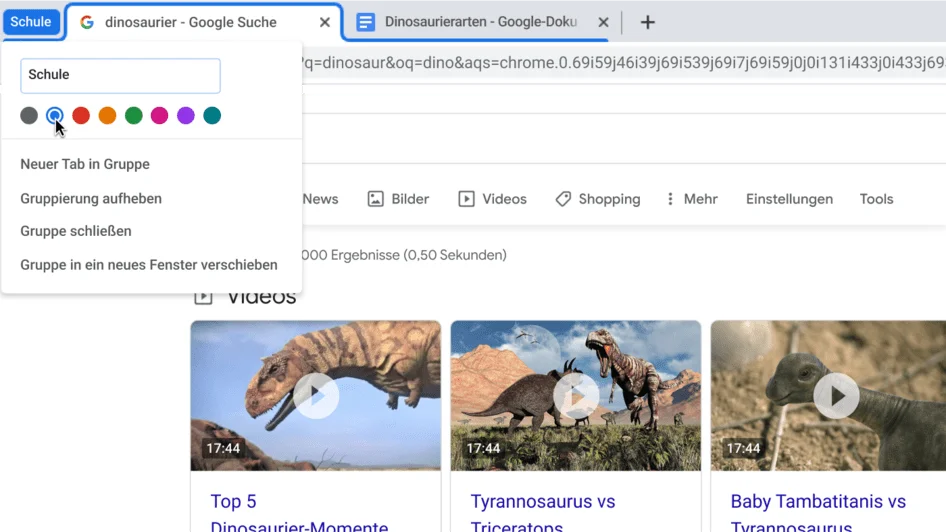
Task: Open the Bilder search filter
Action: 398,199
